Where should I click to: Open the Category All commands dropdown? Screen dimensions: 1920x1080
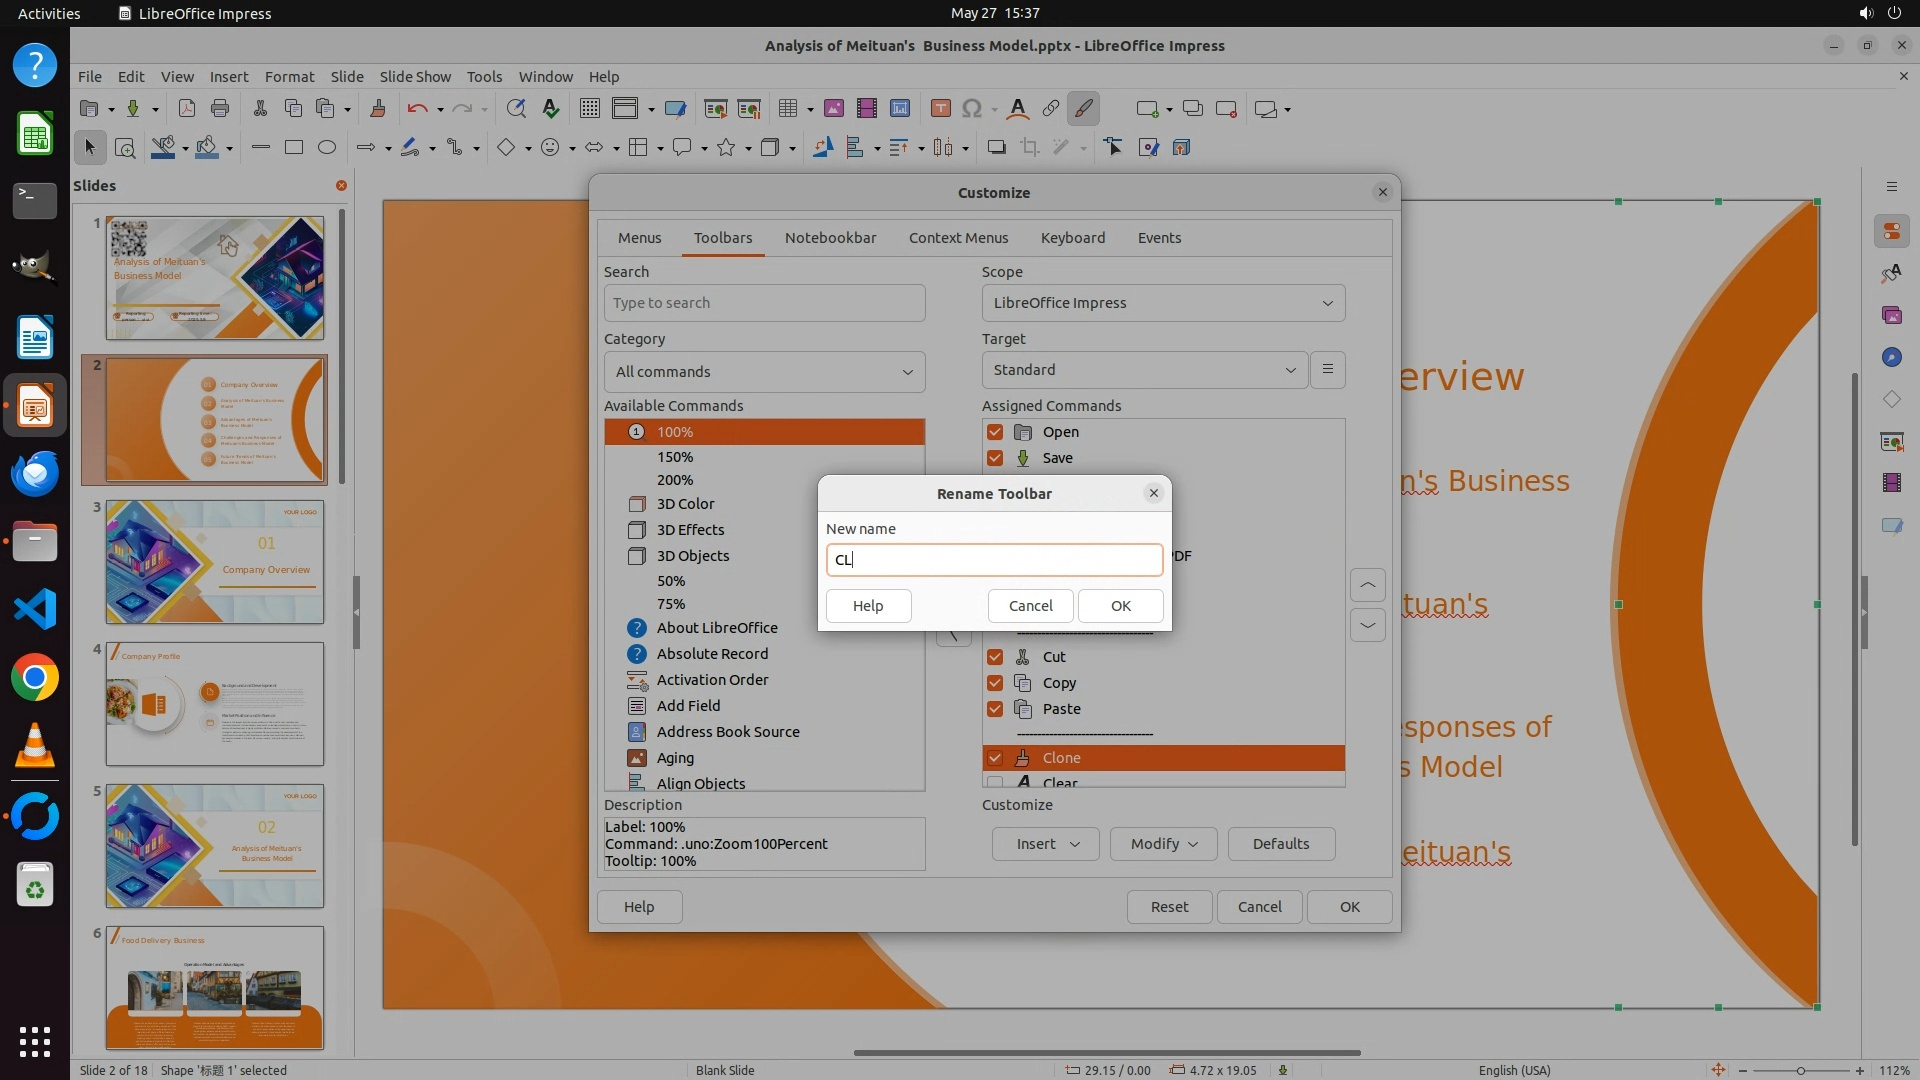click(x=764, y=372)
